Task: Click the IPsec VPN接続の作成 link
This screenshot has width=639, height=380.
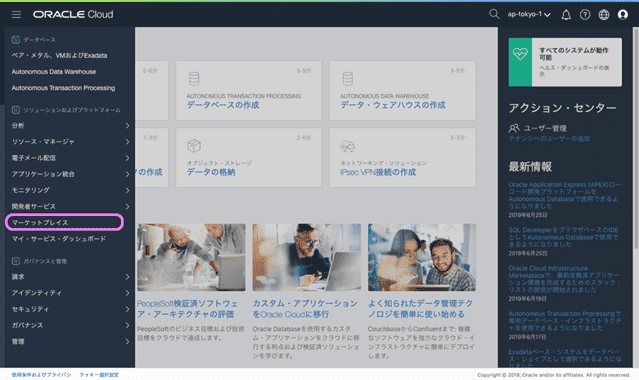Action: coord(378,172)
